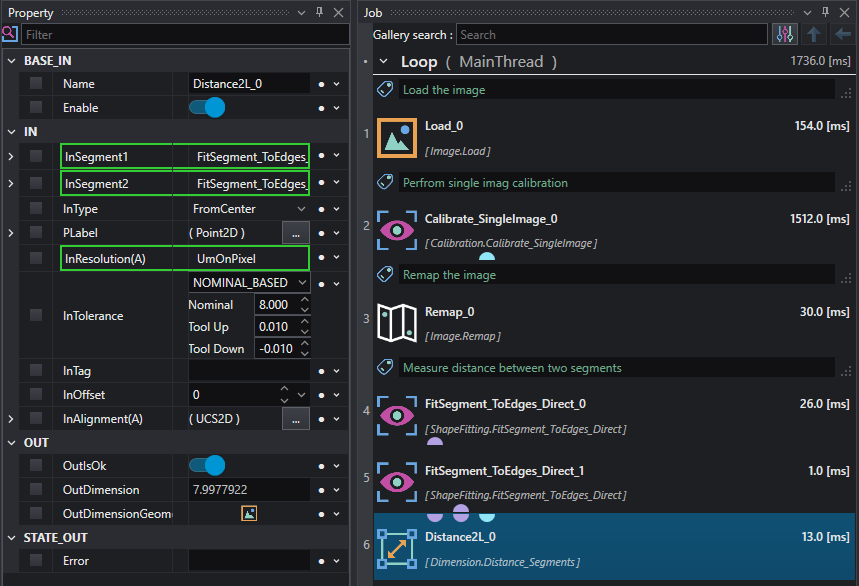Image resolution: width=859 pixels, height=586 pixels.
Task: Click the Distance2L_0 dimension icon
Action: (x=396, y=549)
